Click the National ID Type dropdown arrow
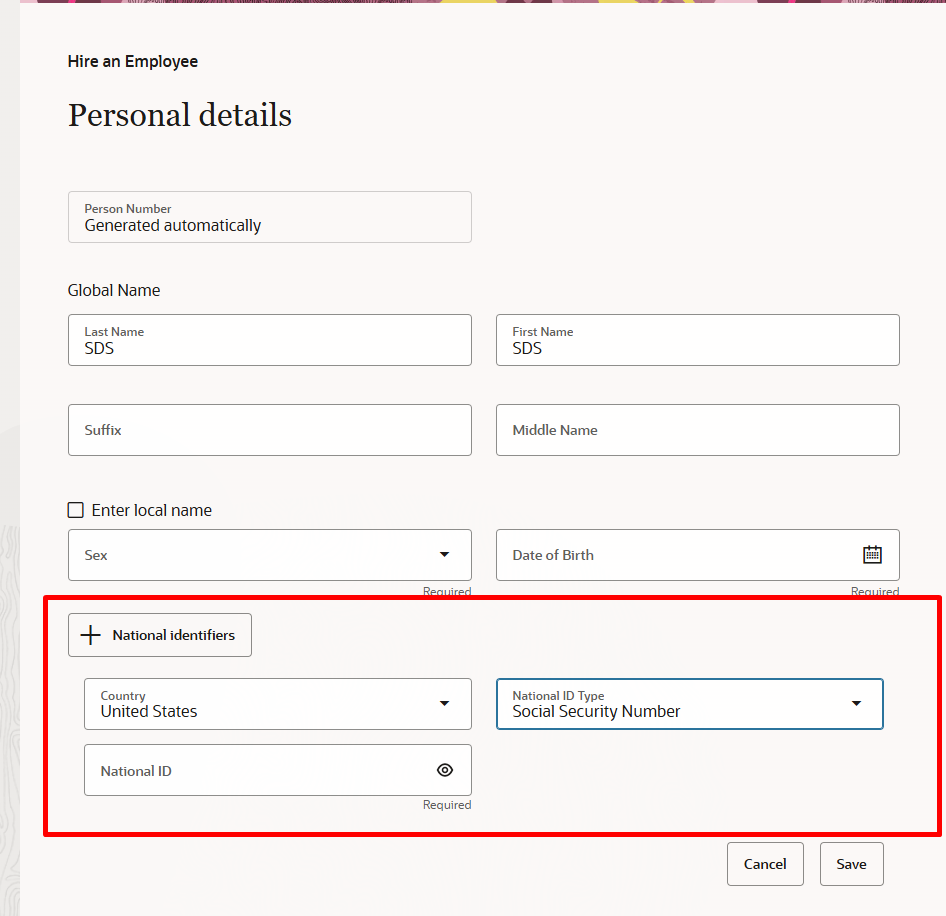 pyautogui.click(x=856, y=703)
